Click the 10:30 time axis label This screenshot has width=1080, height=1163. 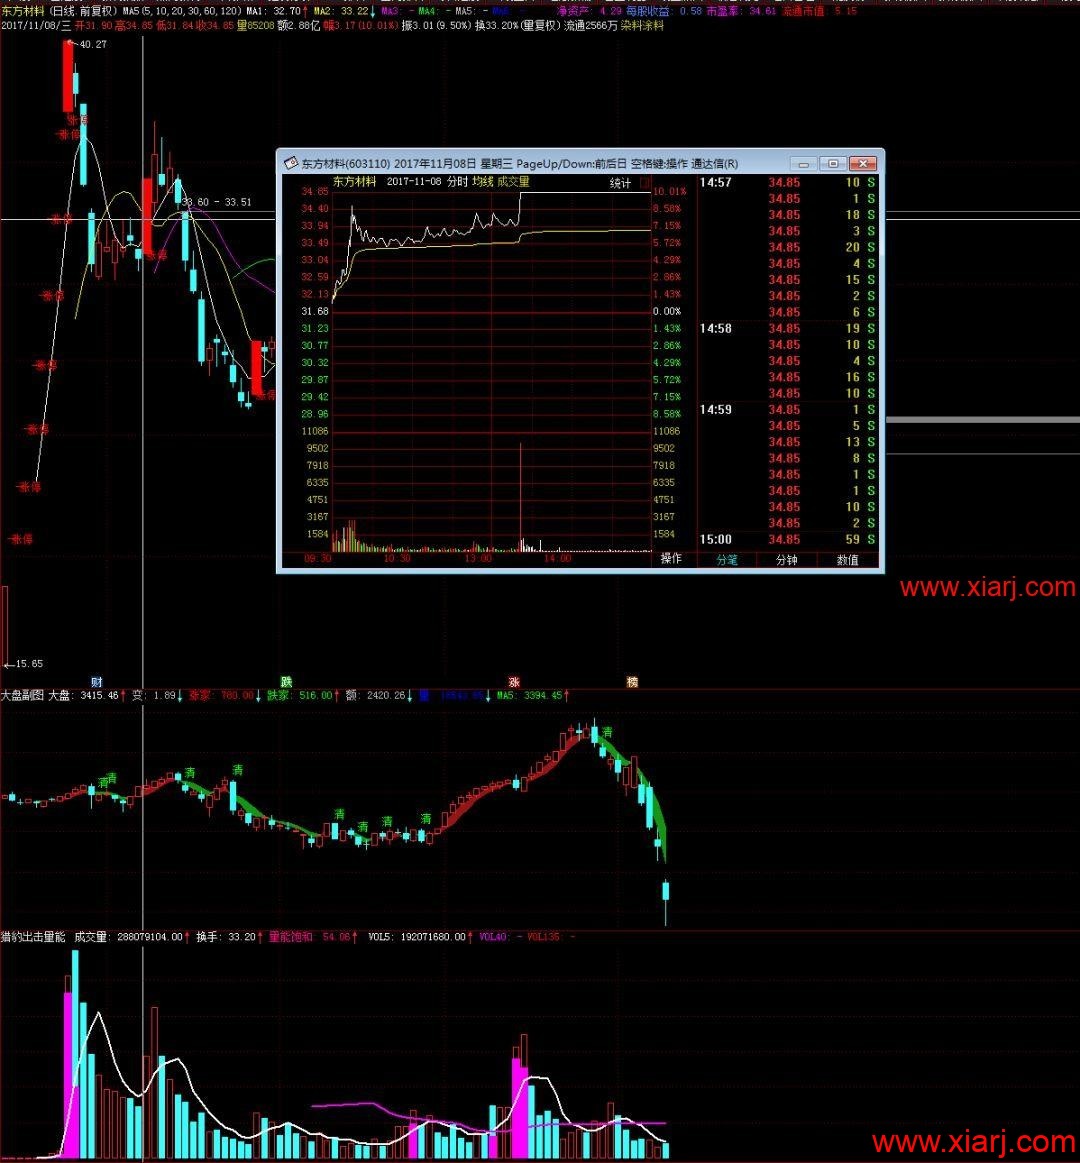coord(397,559)
